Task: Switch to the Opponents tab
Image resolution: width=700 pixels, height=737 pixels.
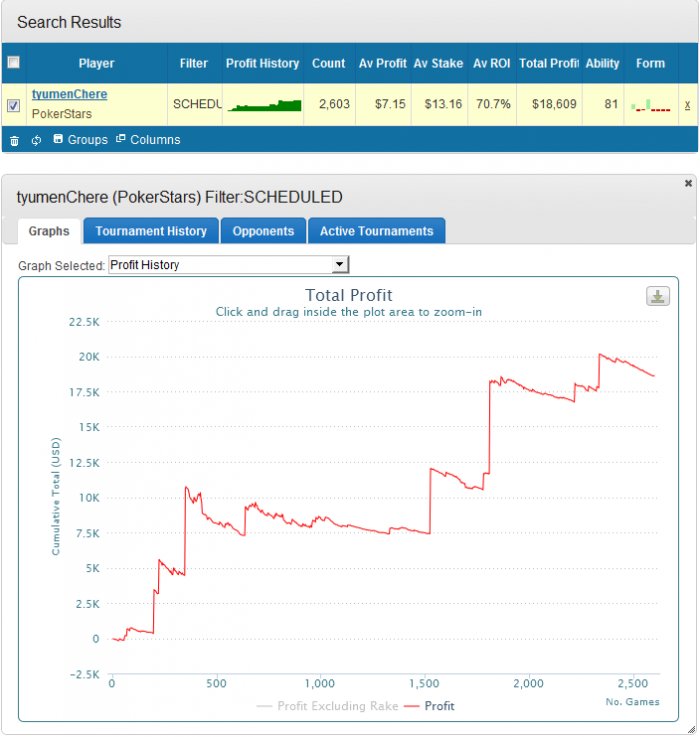Action: [263, 231]
